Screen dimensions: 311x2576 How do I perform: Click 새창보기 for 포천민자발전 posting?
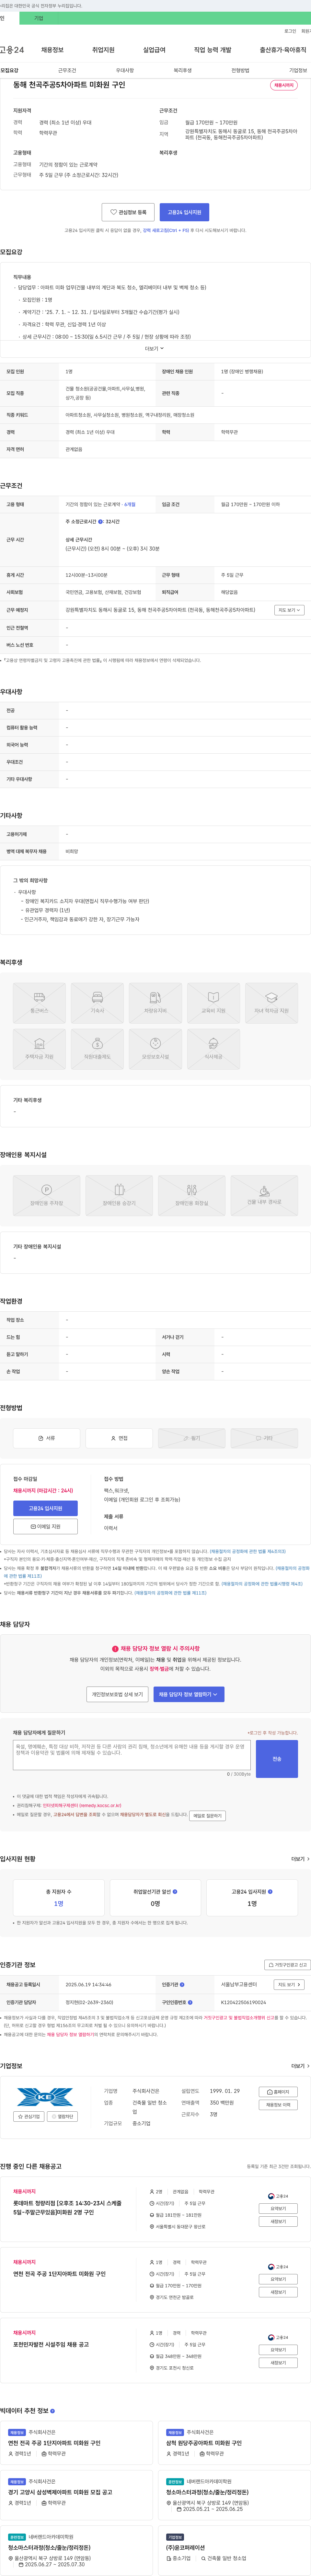click(278, 2363)
